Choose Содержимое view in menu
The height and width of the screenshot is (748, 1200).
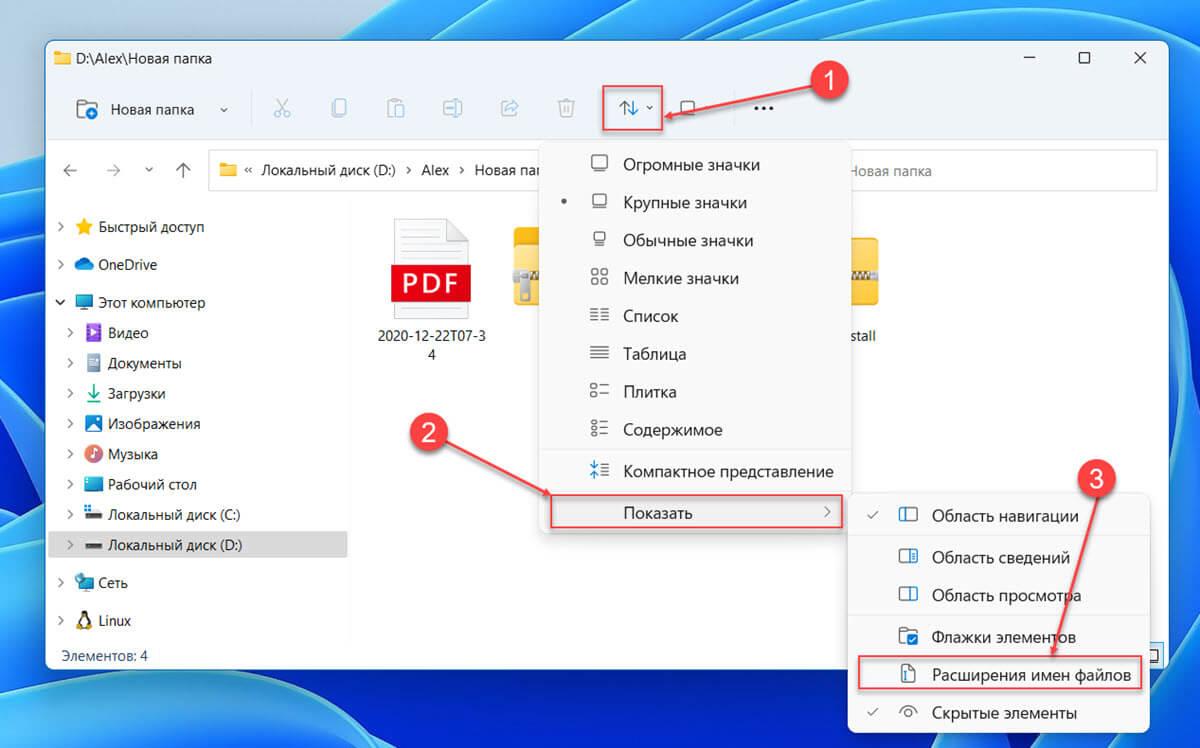tap(695, 430)
